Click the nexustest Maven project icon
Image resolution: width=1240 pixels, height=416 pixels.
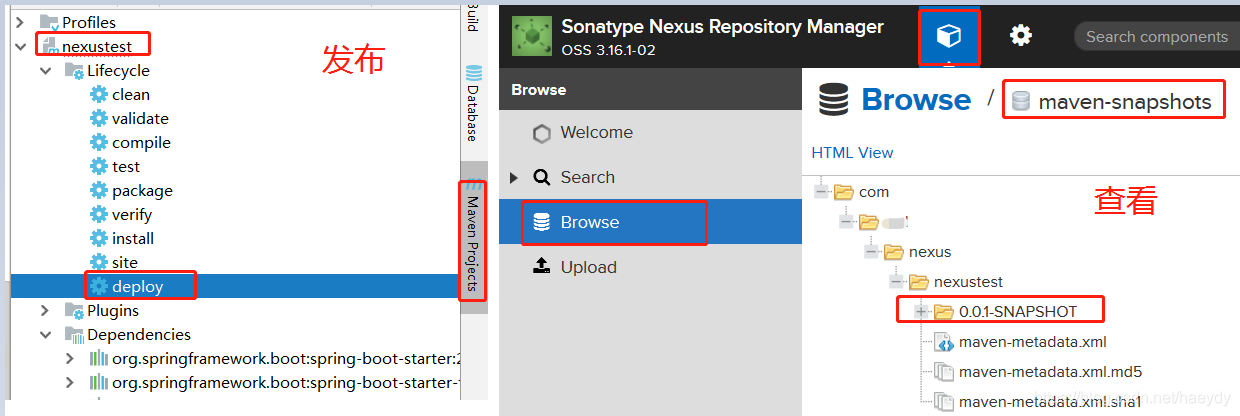point(49,46)
